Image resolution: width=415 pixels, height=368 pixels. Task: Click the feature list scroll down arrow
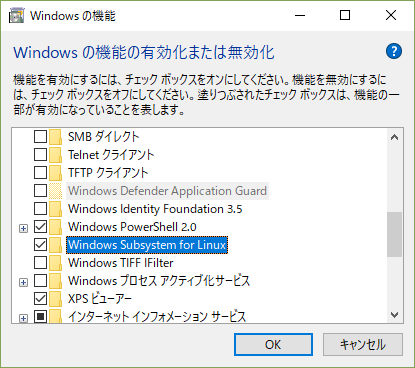click(x=395, y=314)
